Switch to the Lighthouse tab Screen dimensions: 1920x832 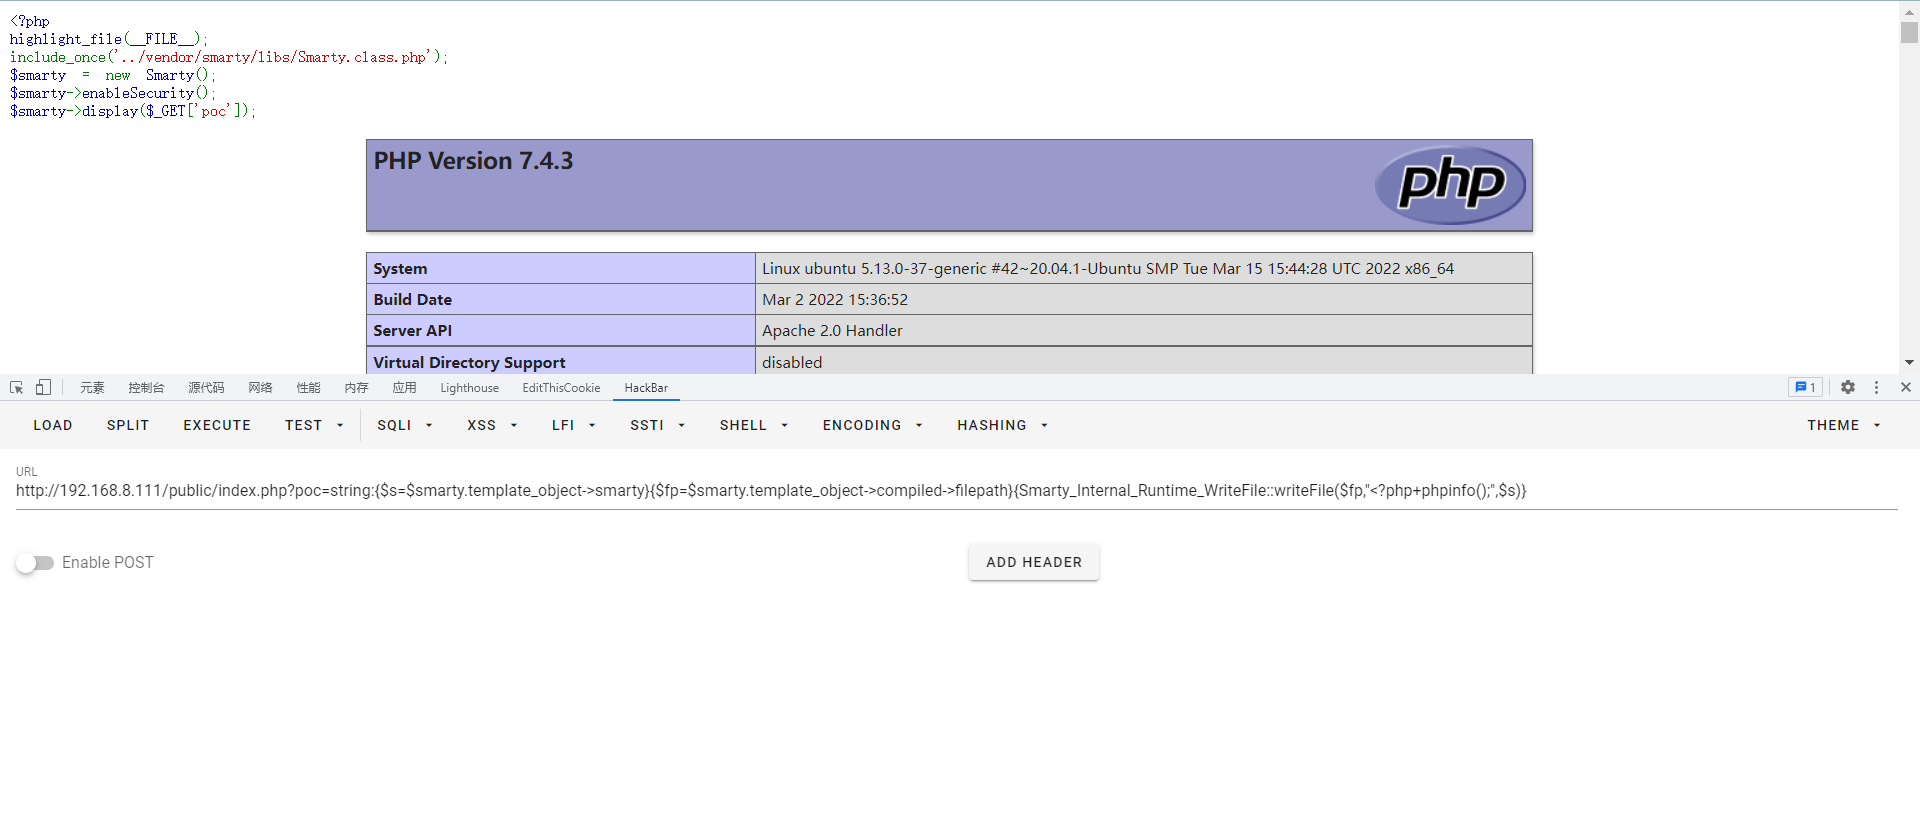coord(469,388)
